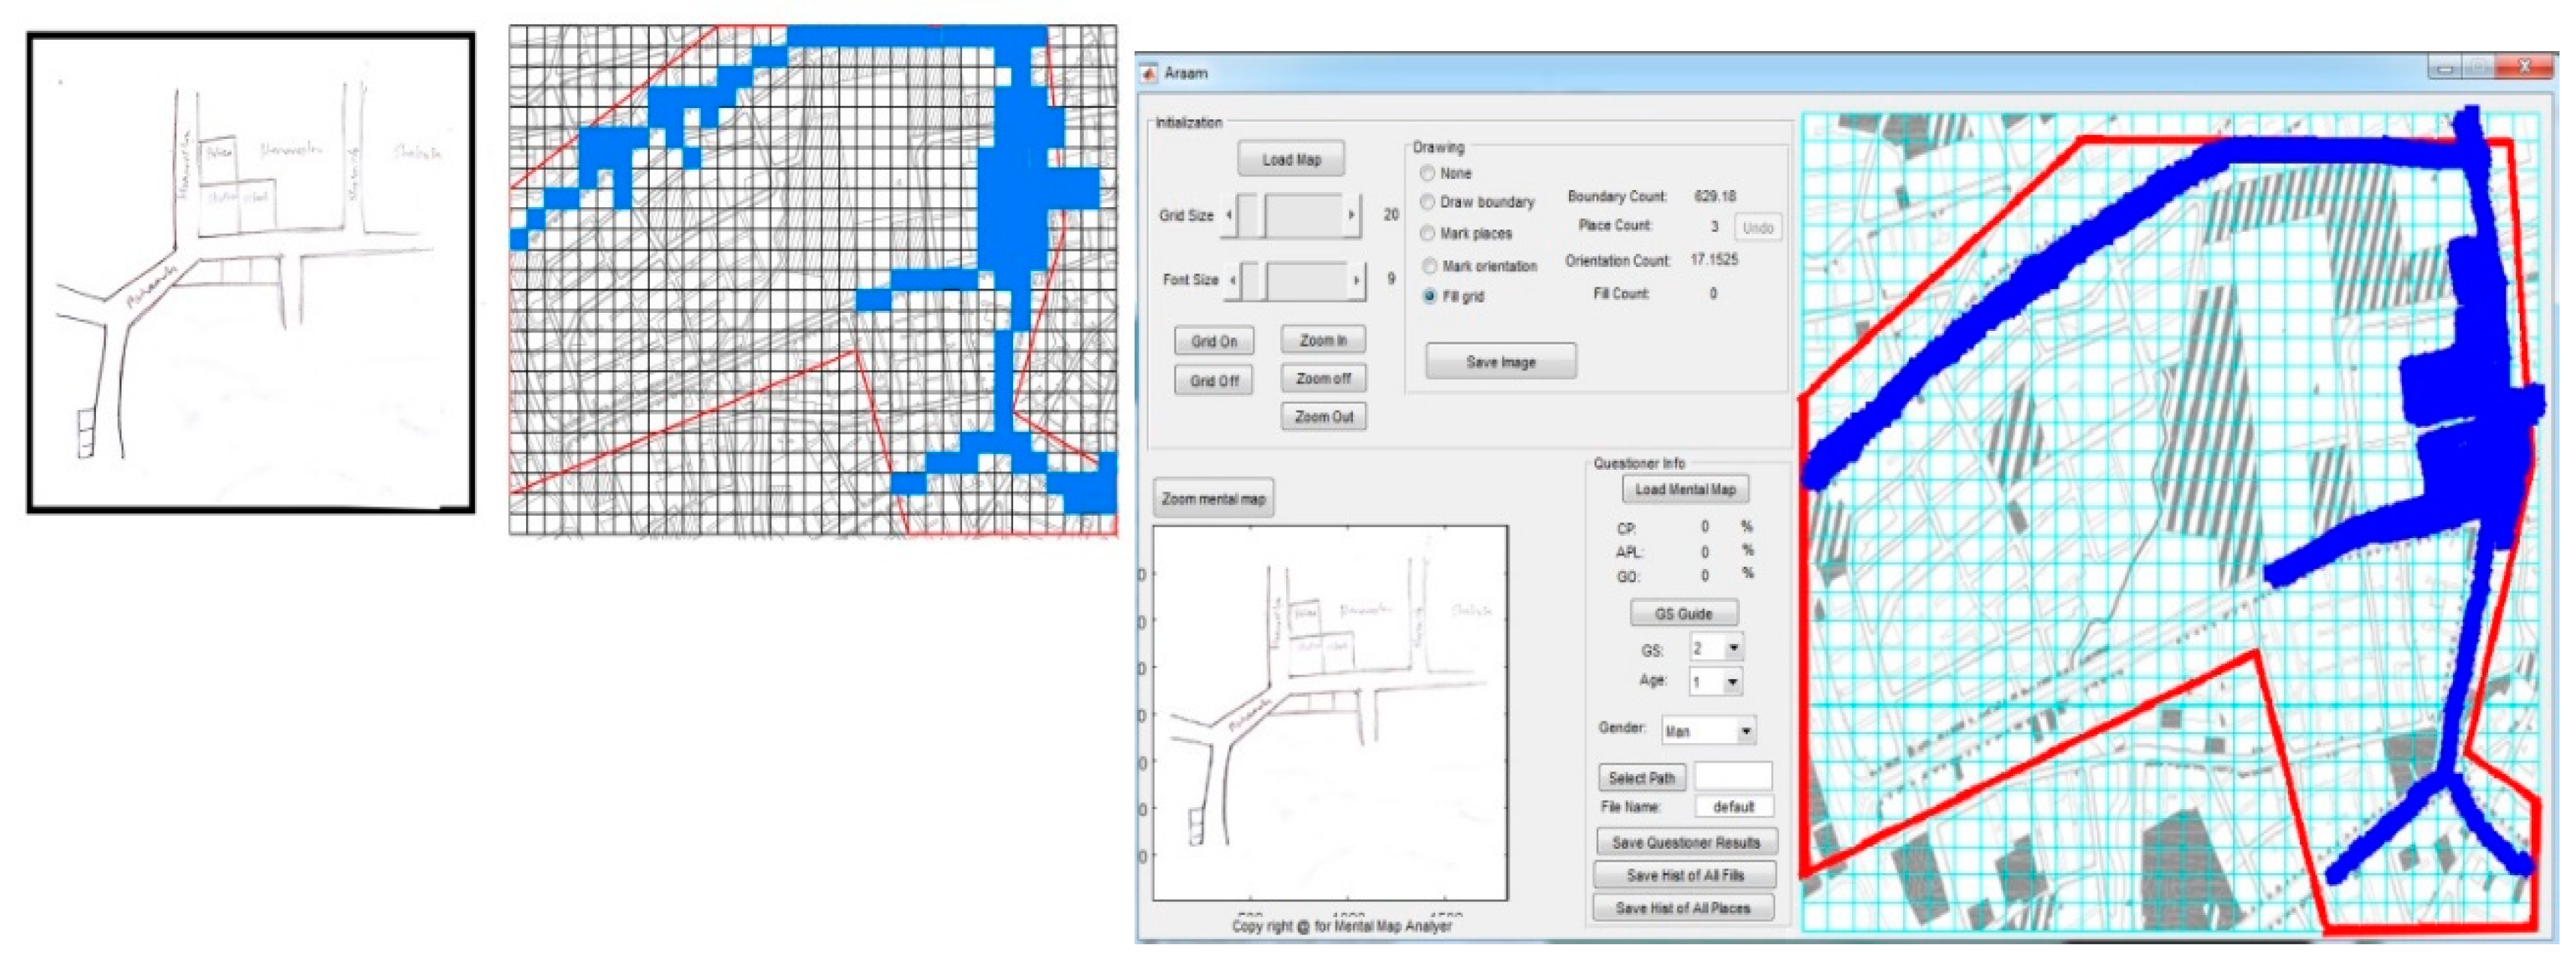This screenshot has width=2576, height=960.
Task: Select the None drawing option
Action: click(1428, 173)
